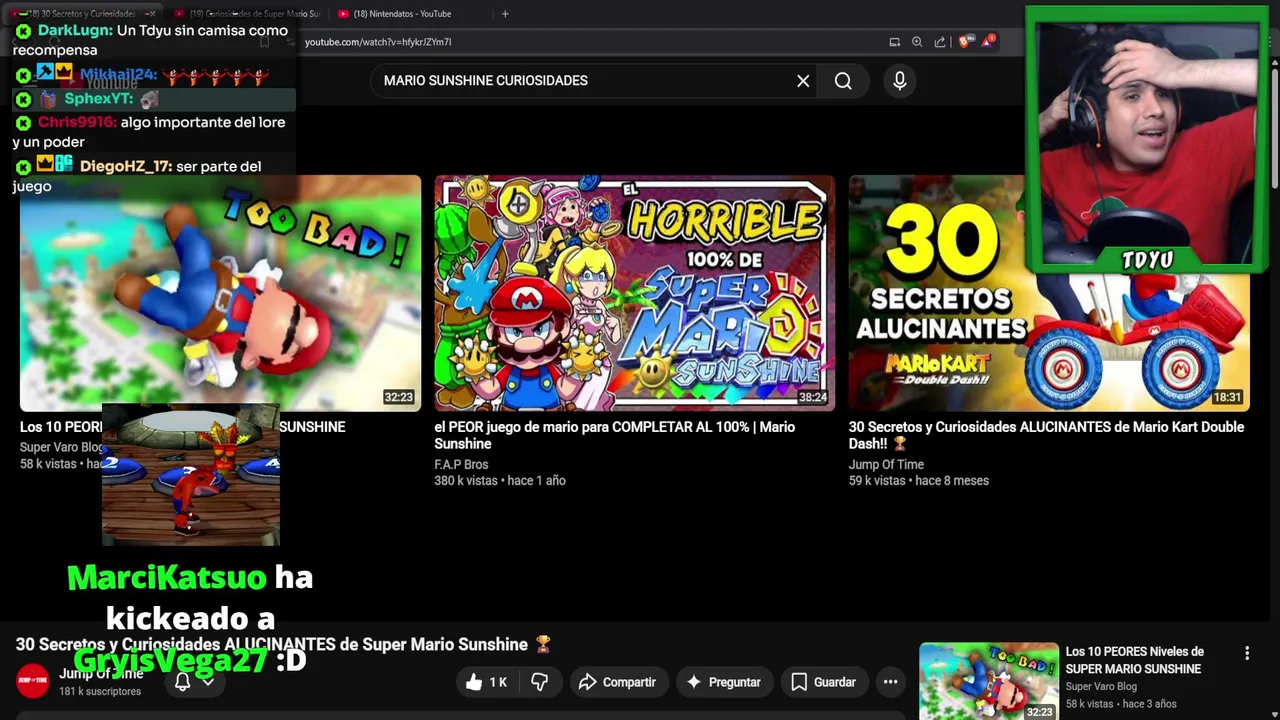Open the Brave Shields lion icon
Screen dimensions: 1280x720
pyautogui.click(x=964, y=42)
